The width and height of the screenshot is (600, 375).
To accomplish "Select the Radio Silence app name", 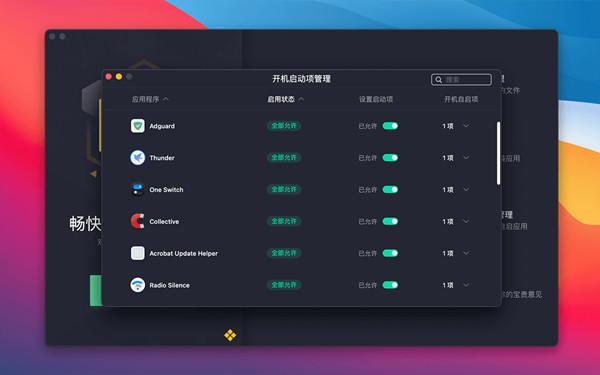I will 170,285.
